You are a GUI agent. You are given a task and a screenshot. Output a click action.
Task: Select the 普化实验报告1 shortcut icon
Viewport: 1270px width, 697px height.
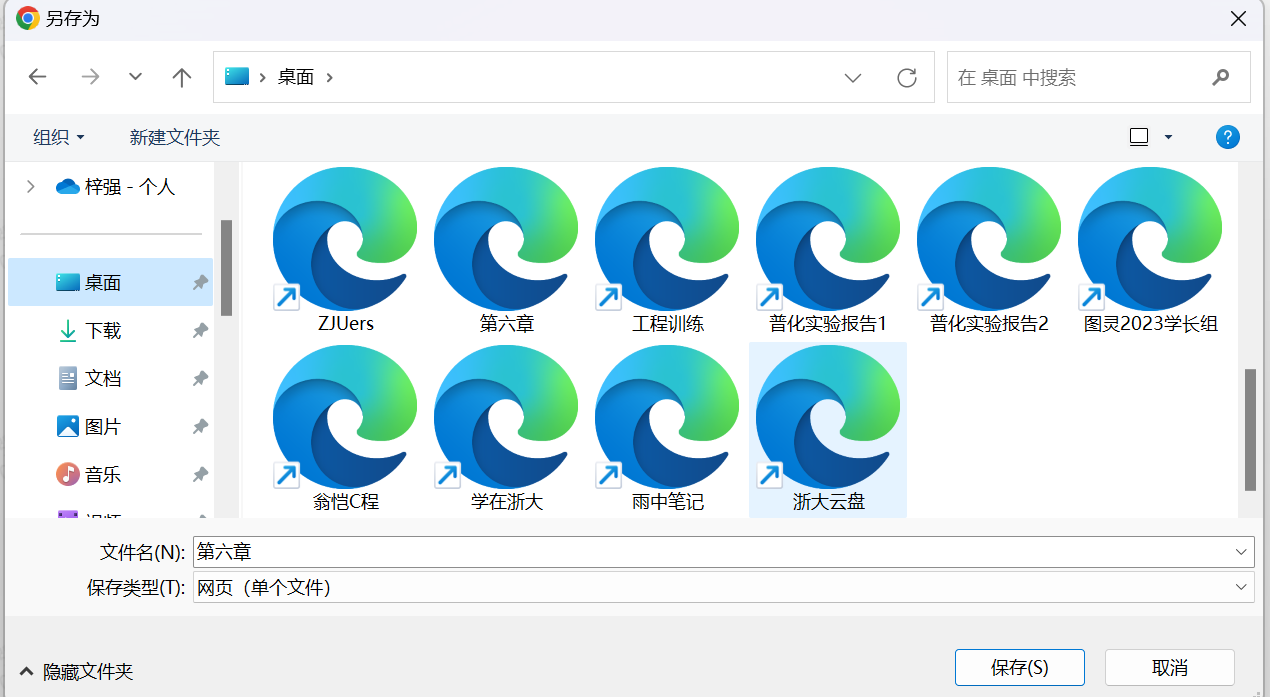coord(828,240)
